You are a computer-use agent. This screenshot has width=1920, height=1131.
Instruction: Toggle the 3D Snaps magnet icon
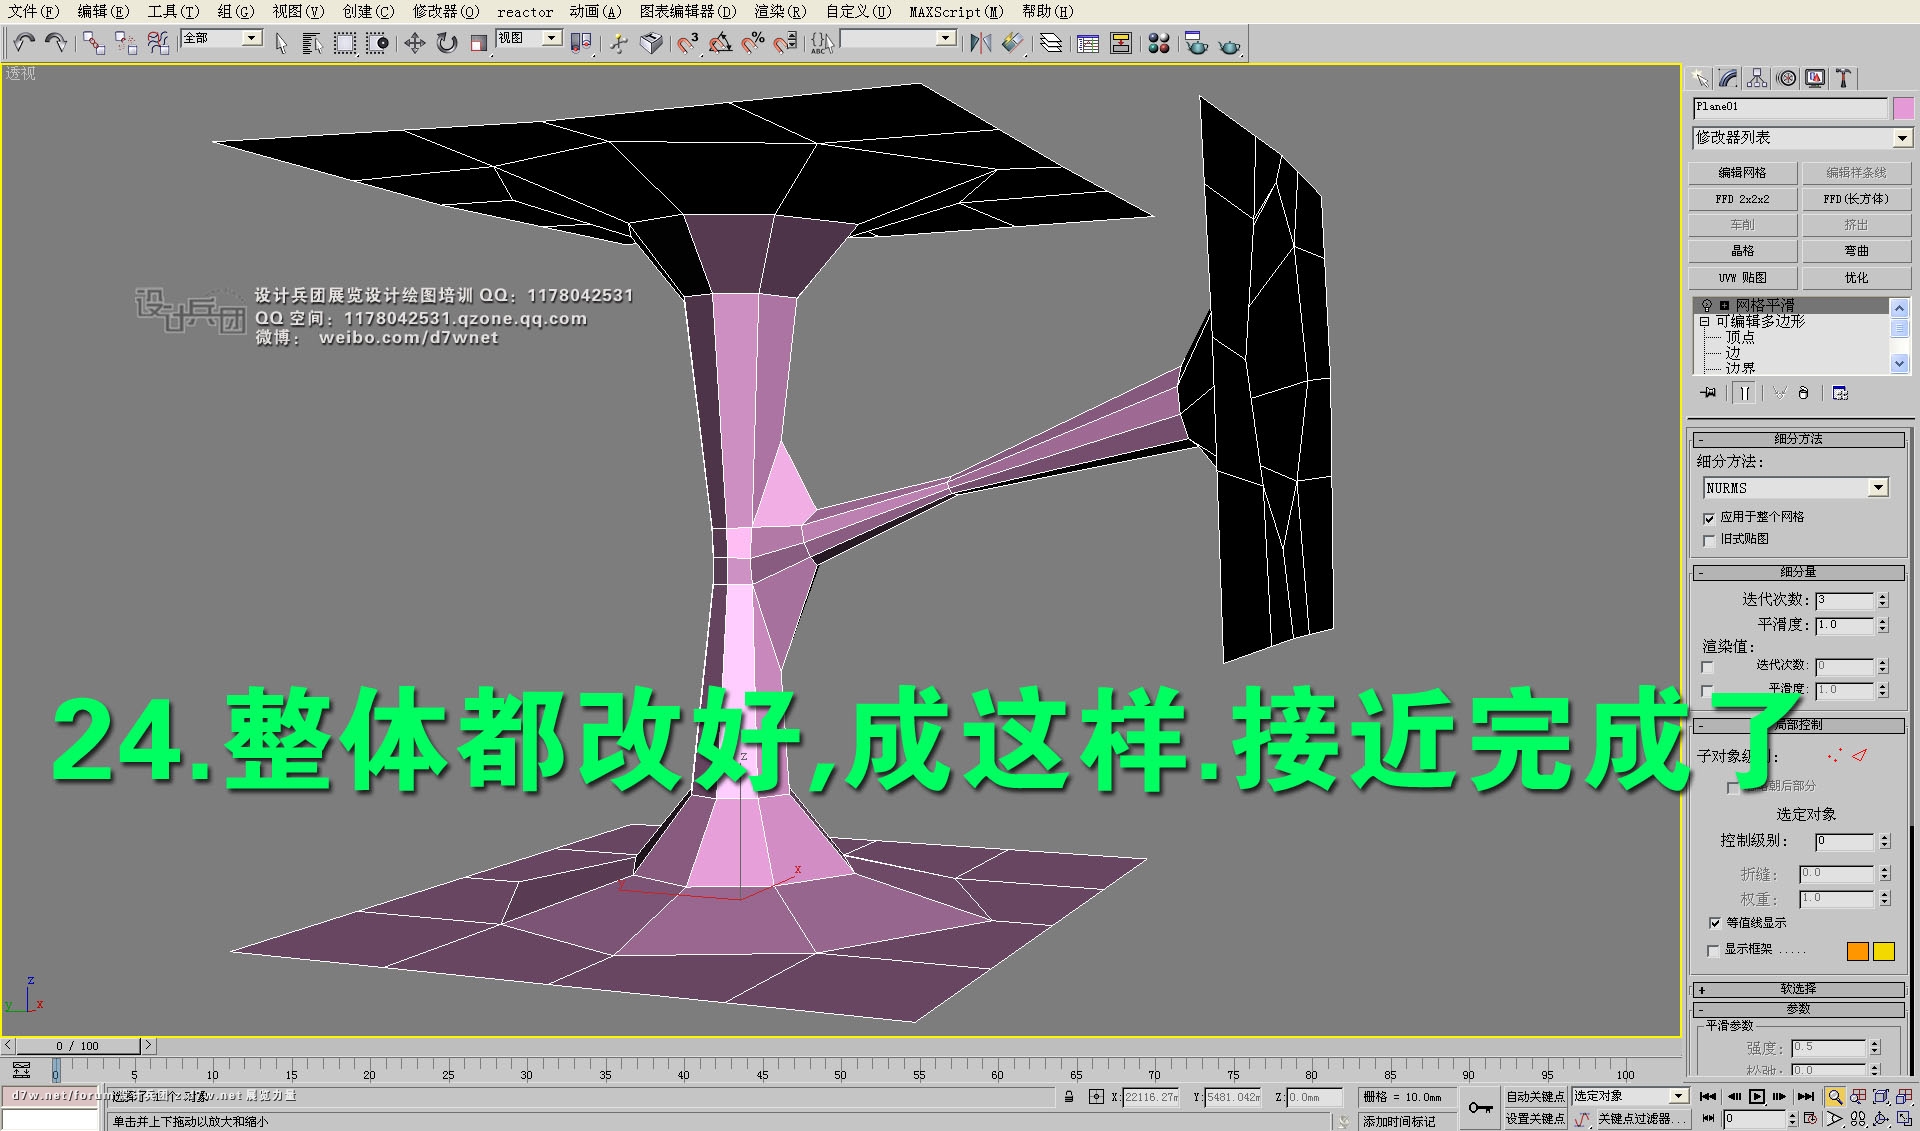pyautogui.click(x=688, y=42)
